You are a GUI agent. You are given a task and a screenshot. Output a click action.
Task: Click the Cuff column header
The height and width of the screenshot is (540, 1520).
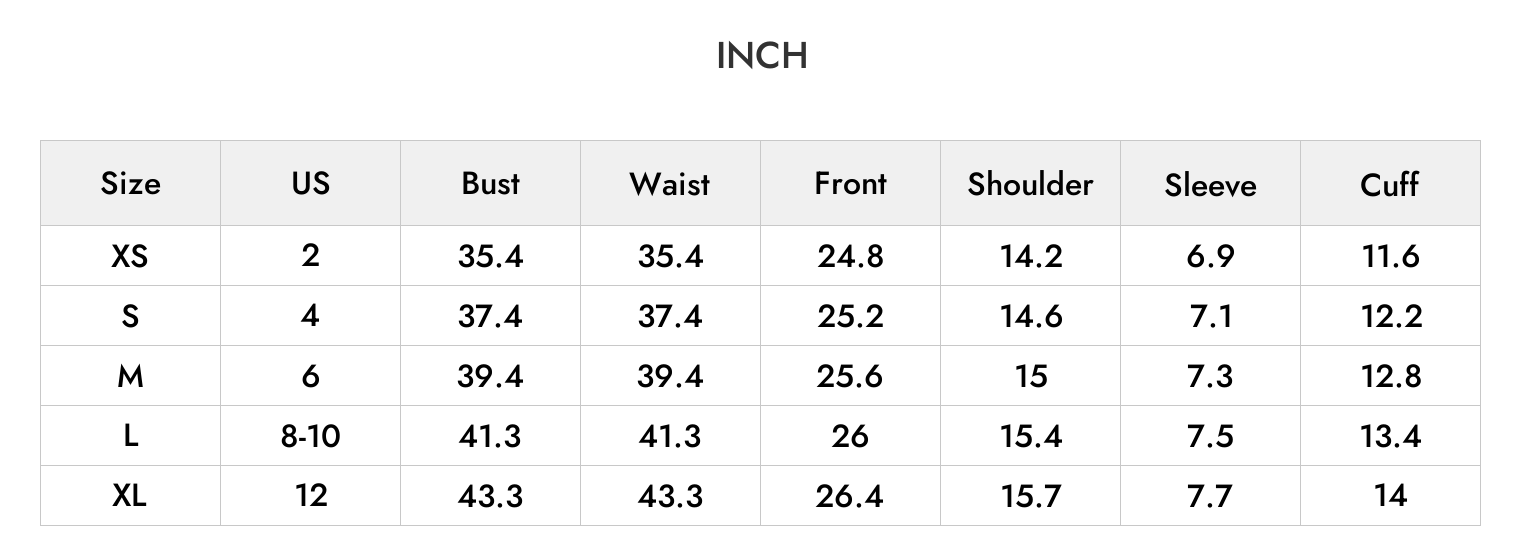pos(1389,184)
